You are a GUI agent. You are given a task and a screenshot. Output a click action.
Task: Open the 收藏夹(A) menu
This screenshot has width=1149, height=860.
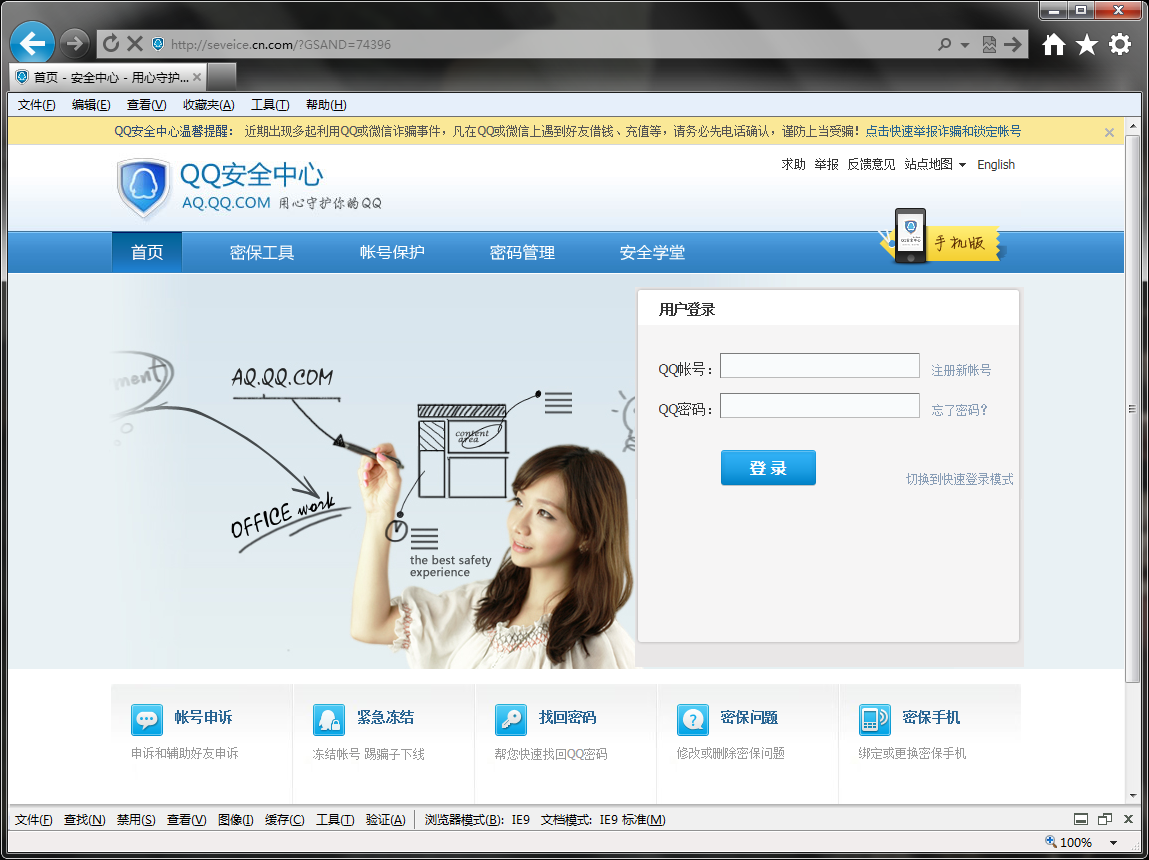click(209, 105)
